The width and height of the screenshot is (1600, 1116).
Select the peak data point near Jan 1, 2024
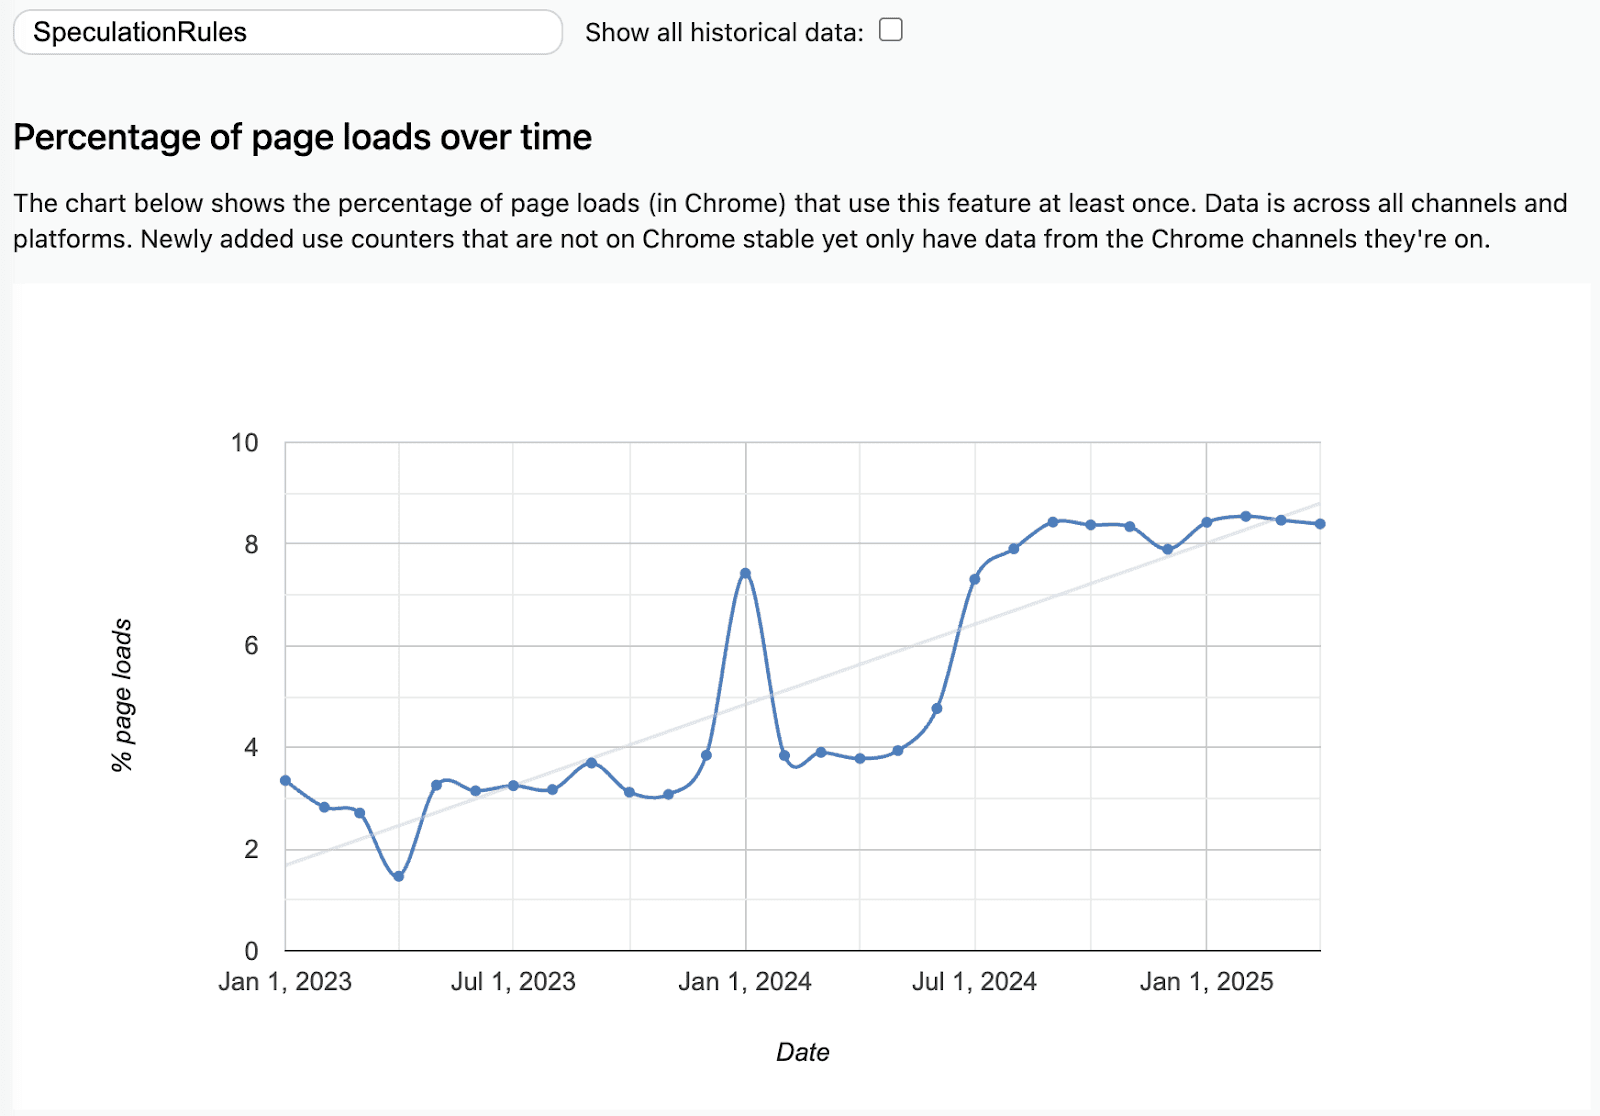click(744, 573)
